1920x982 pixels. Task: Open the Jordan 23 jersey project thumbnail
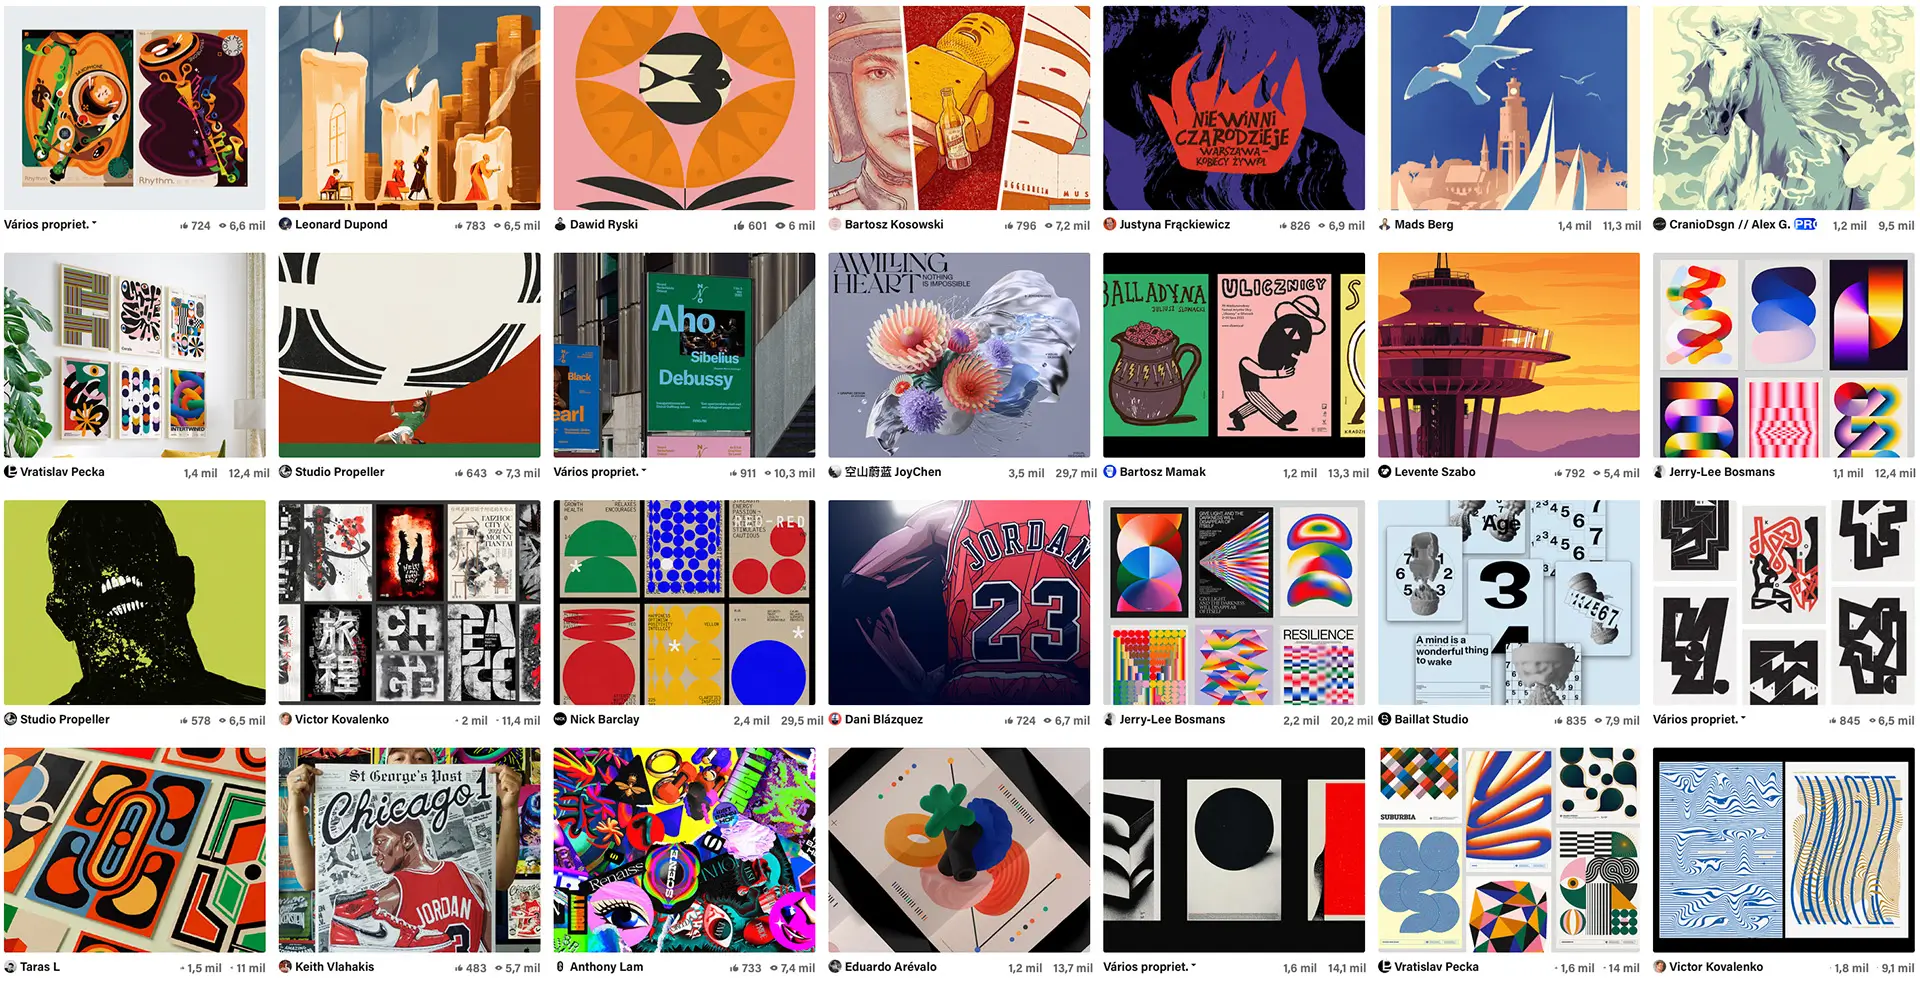tap(959, 603)
